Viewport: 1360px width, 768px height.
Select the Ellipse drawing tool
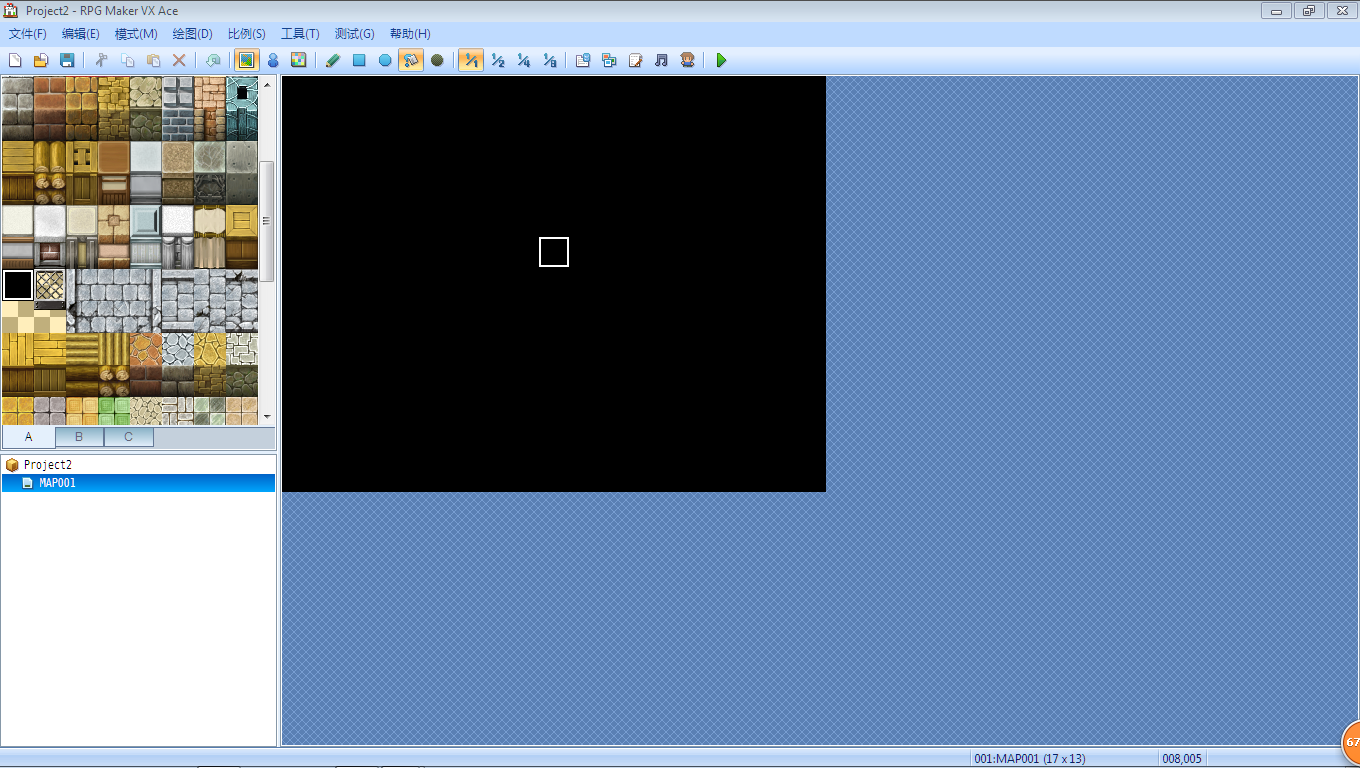pos(385,60)
